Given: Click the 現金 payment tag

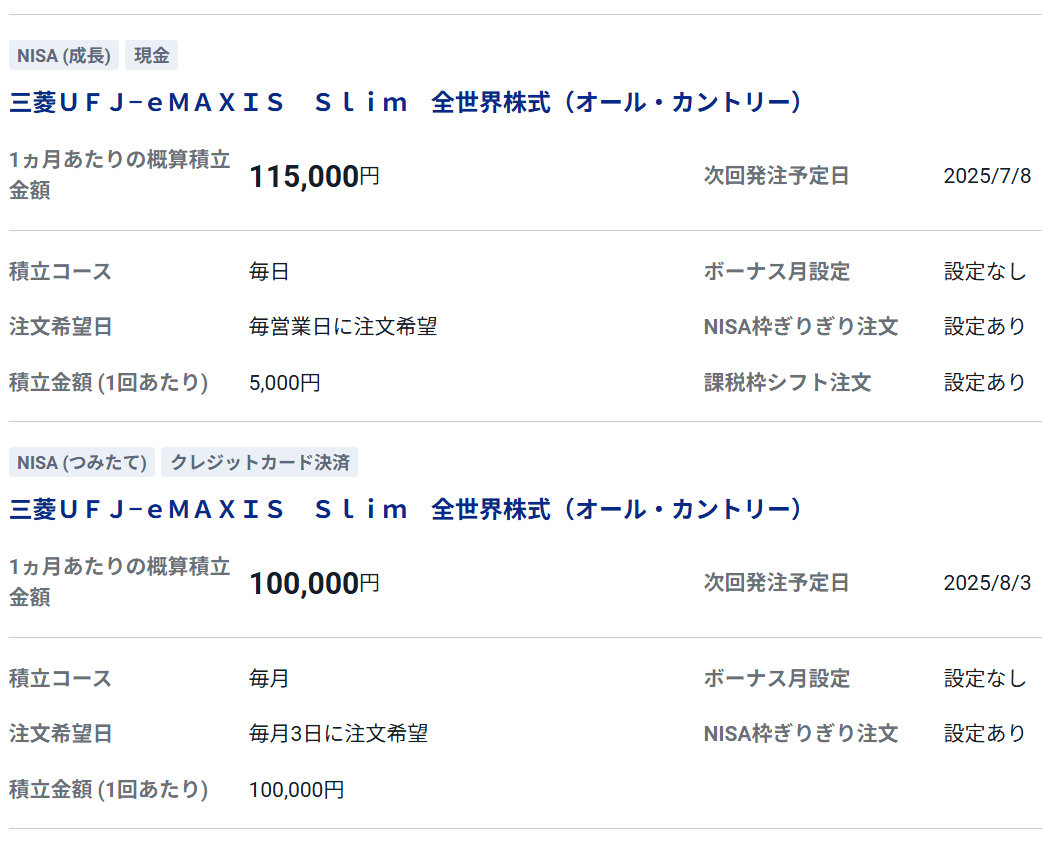Looking at the screenshot, I should [x=152, y=55].
